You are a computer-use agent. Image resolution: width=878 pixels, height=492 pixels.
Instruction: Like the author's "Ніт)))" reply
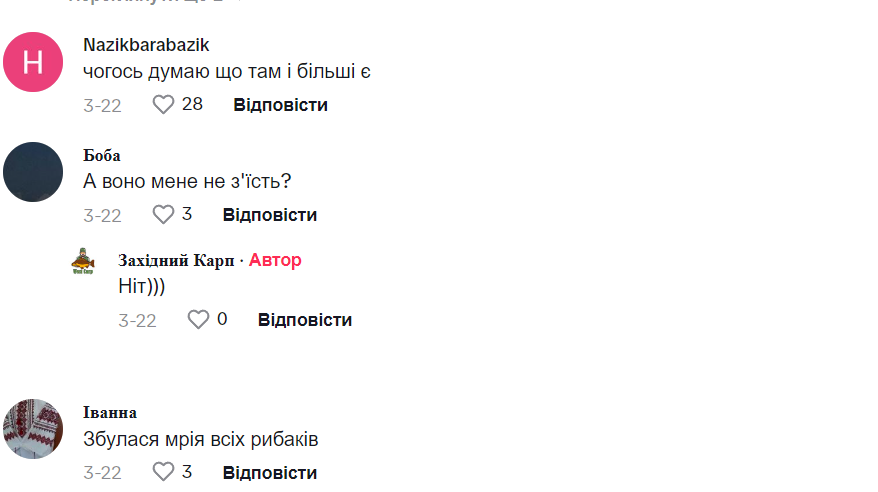(x=198, y=319)
